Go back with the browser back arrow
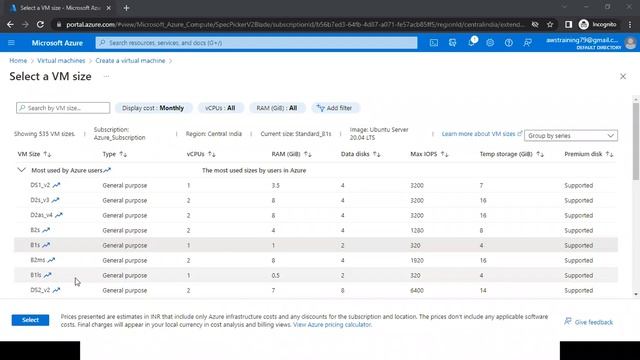 10,24
